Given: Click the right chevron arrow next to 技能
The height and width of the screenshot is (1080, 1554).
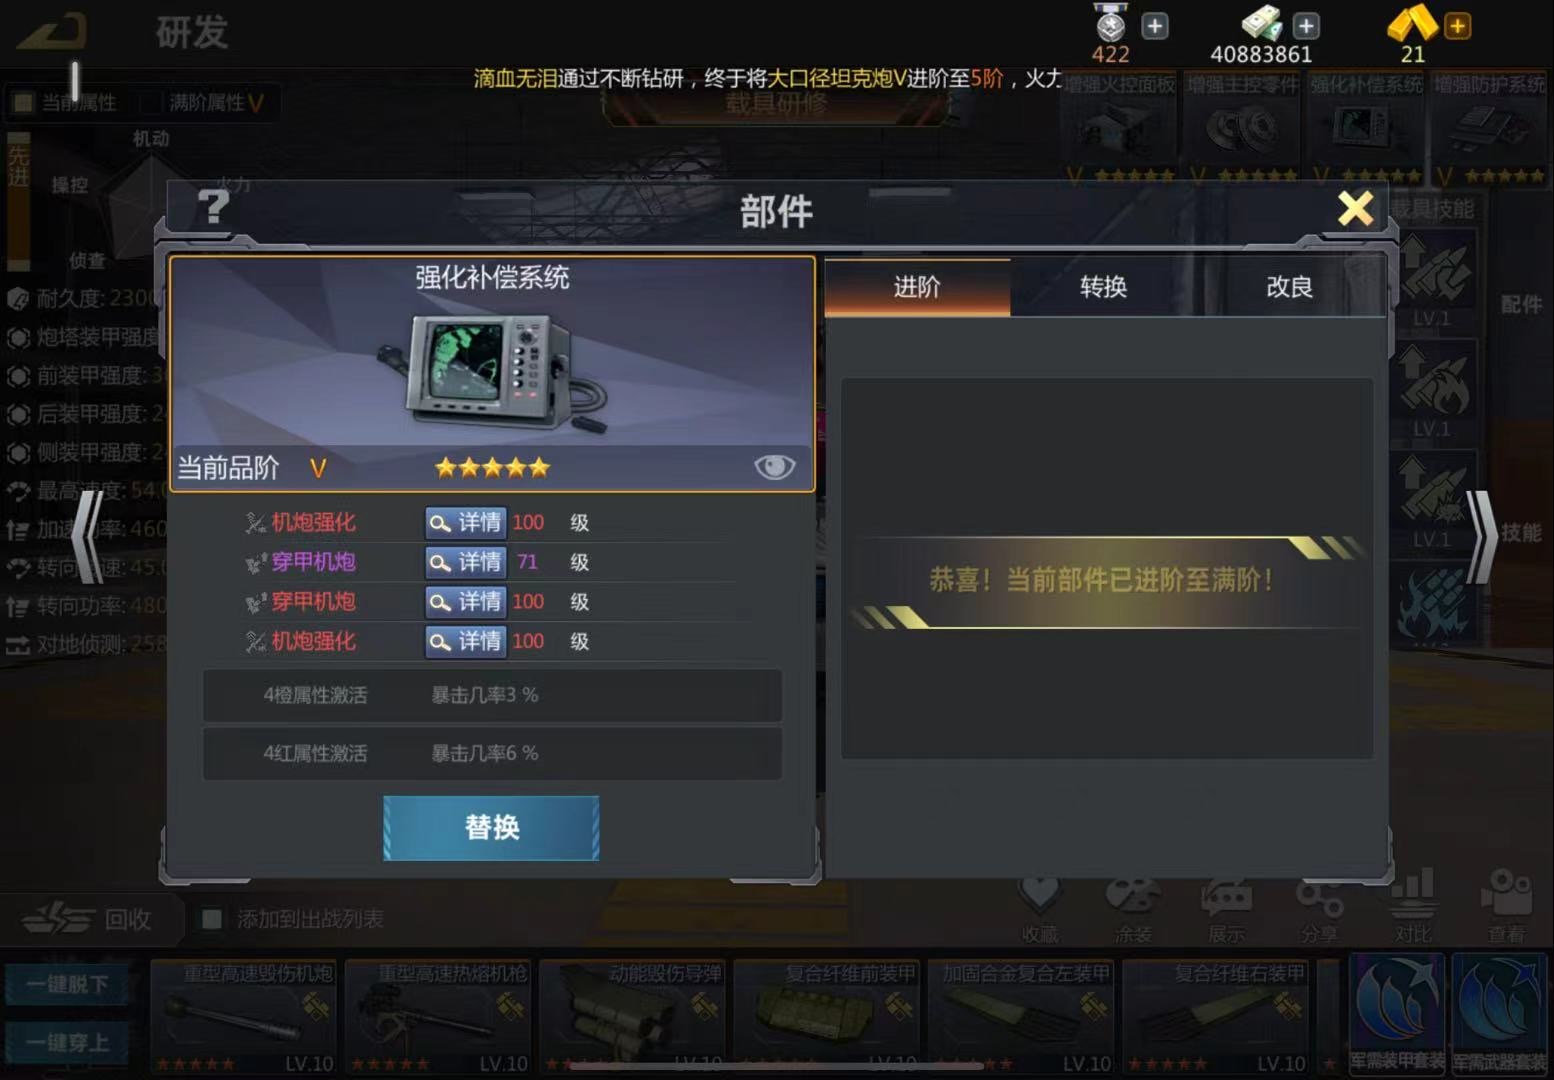Looking at the screenshot, I should (x=1481, y=536).
